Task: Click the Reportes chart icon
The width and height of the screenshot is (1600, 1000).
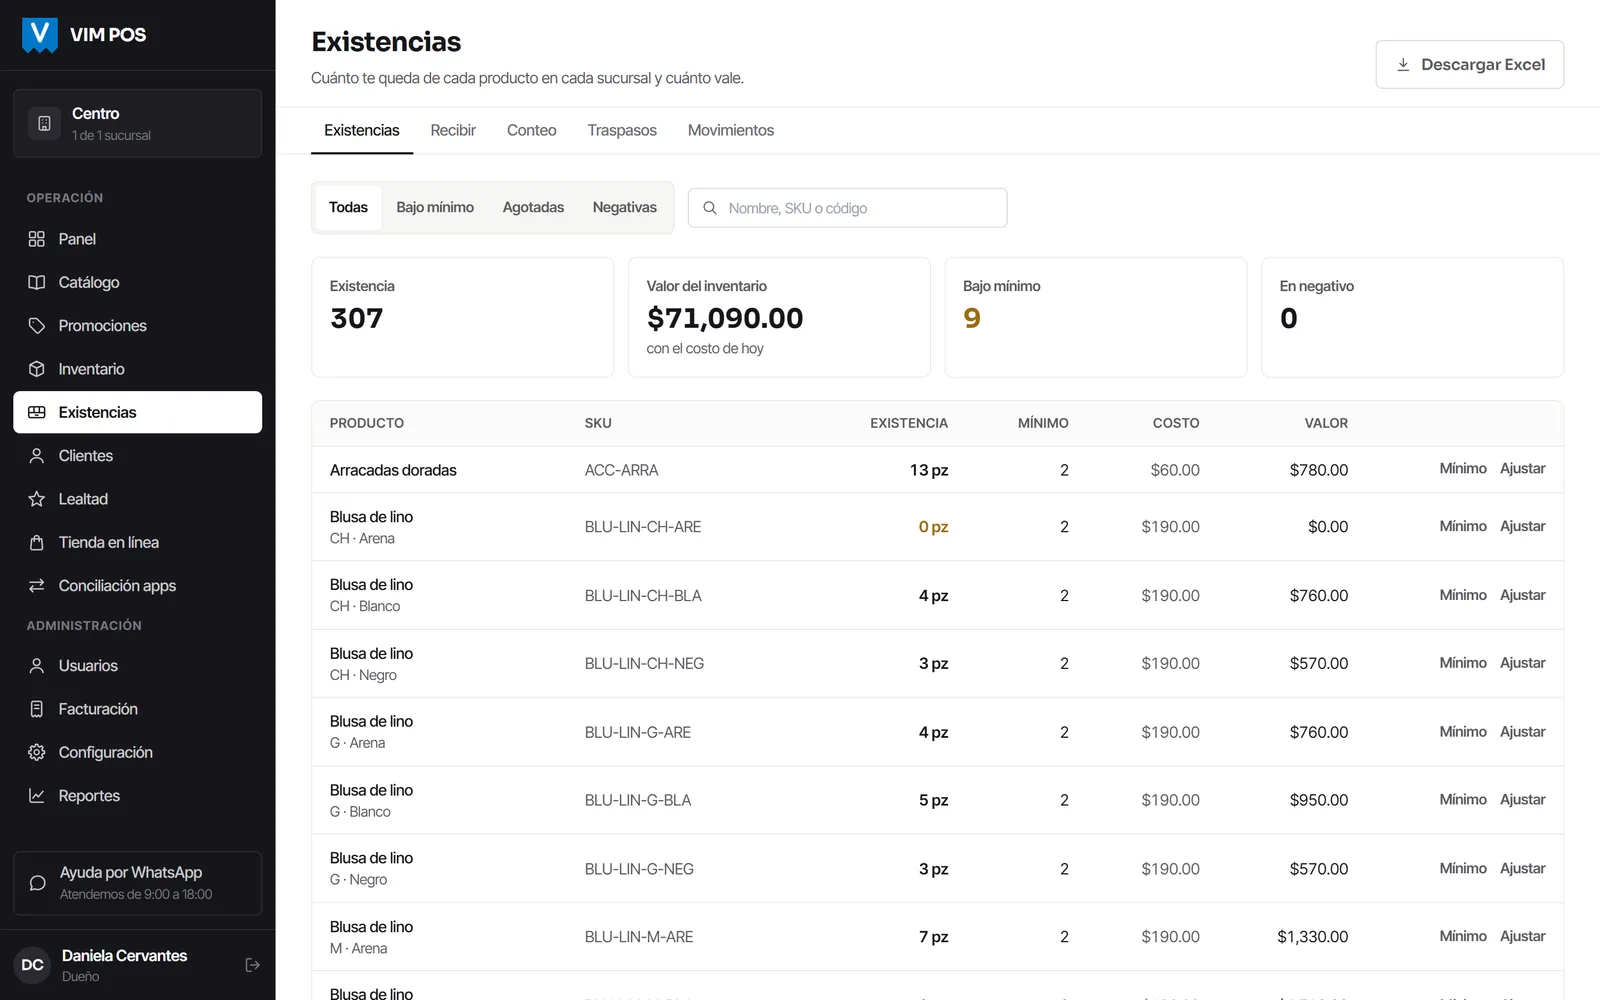Action: coord(37,796)
